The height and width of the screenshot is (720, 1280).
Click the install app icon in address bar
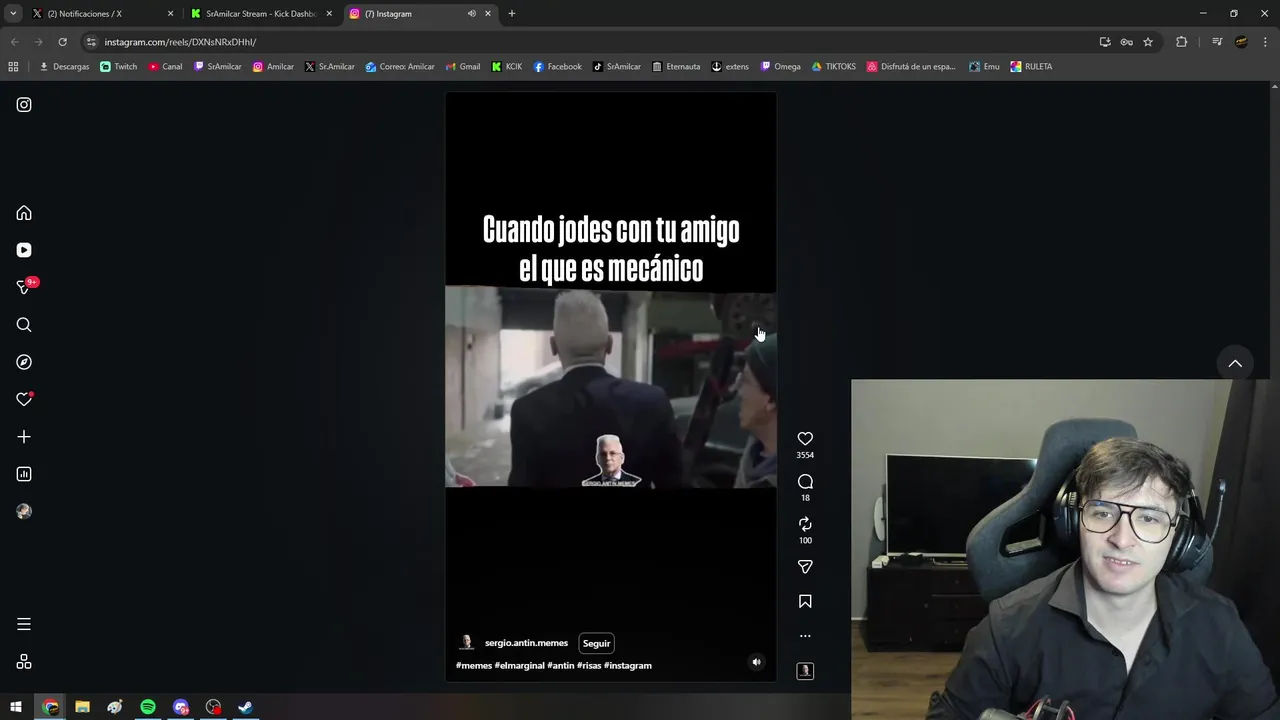(x=1105, y=42)
